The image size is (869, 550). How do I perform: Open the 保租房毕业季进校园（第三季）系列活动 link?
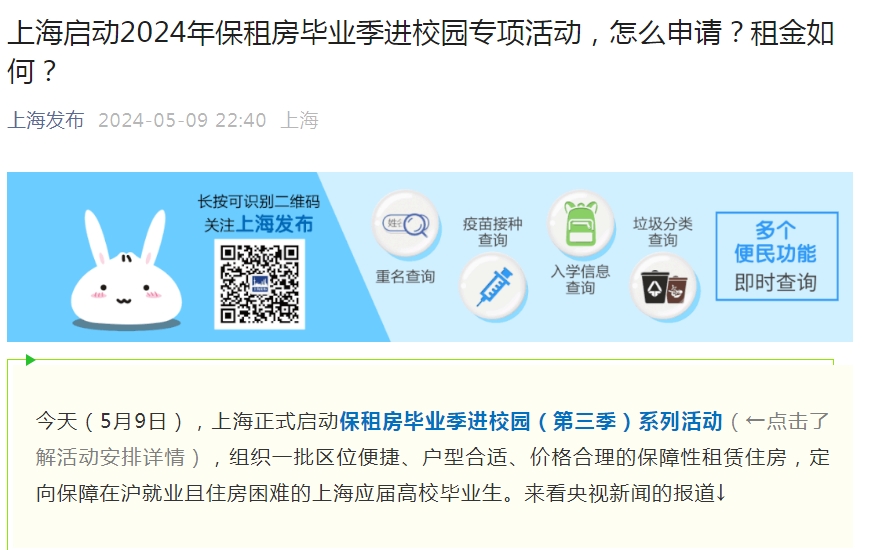[531, 421]
